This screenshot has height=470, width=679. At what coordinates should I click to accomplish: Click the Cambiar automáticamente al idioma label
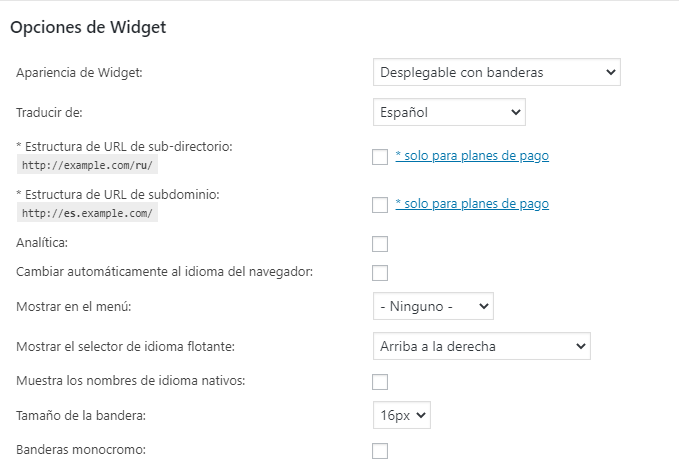pyautogui.click(x=165, y=272)
